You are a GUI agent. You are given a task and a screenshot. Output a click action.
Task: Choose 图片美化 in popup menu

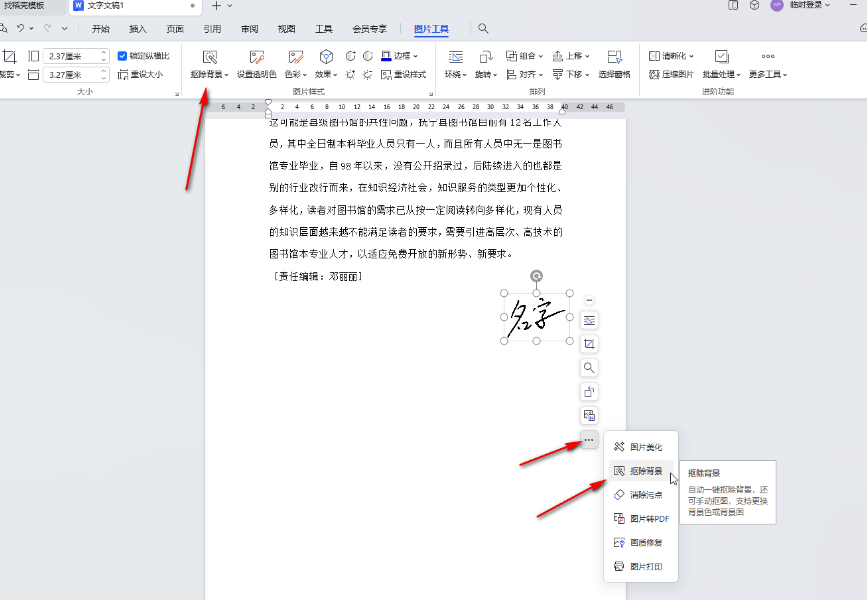641,447
